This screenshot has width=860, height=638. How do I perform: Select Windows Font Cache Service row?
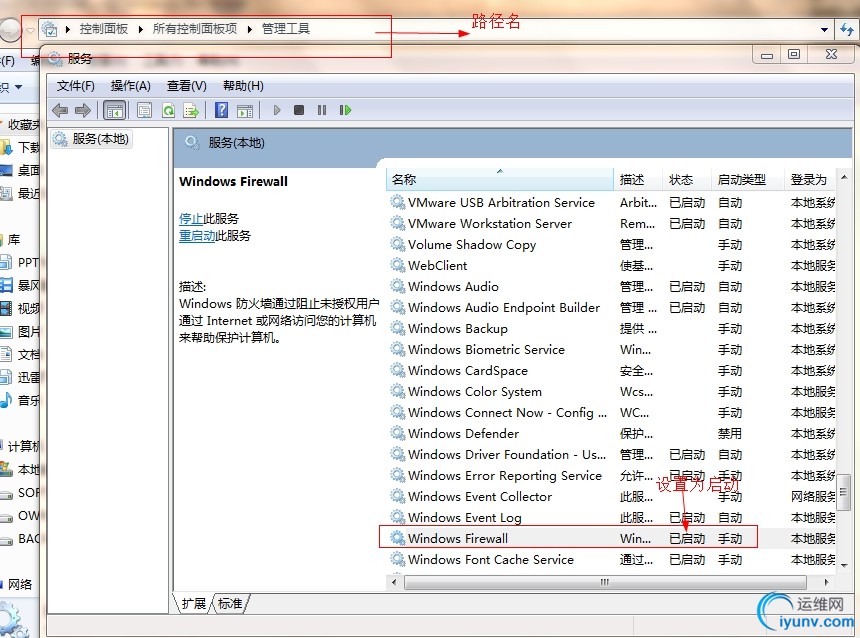pyautogui.click(x=612, y=560)
